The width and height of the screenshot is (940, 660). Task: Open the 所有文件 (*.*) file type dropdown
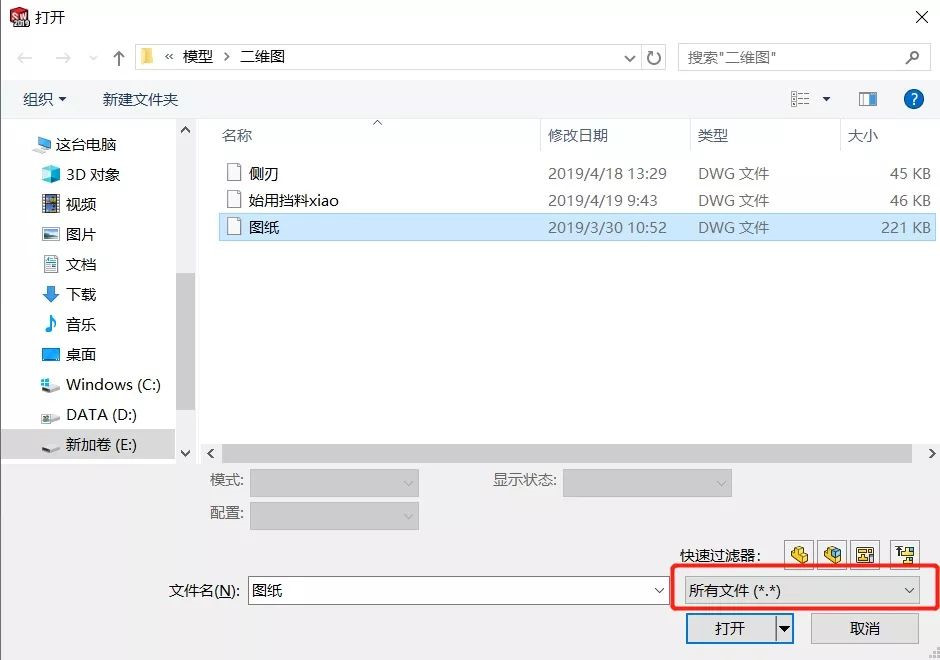(800, 590)
